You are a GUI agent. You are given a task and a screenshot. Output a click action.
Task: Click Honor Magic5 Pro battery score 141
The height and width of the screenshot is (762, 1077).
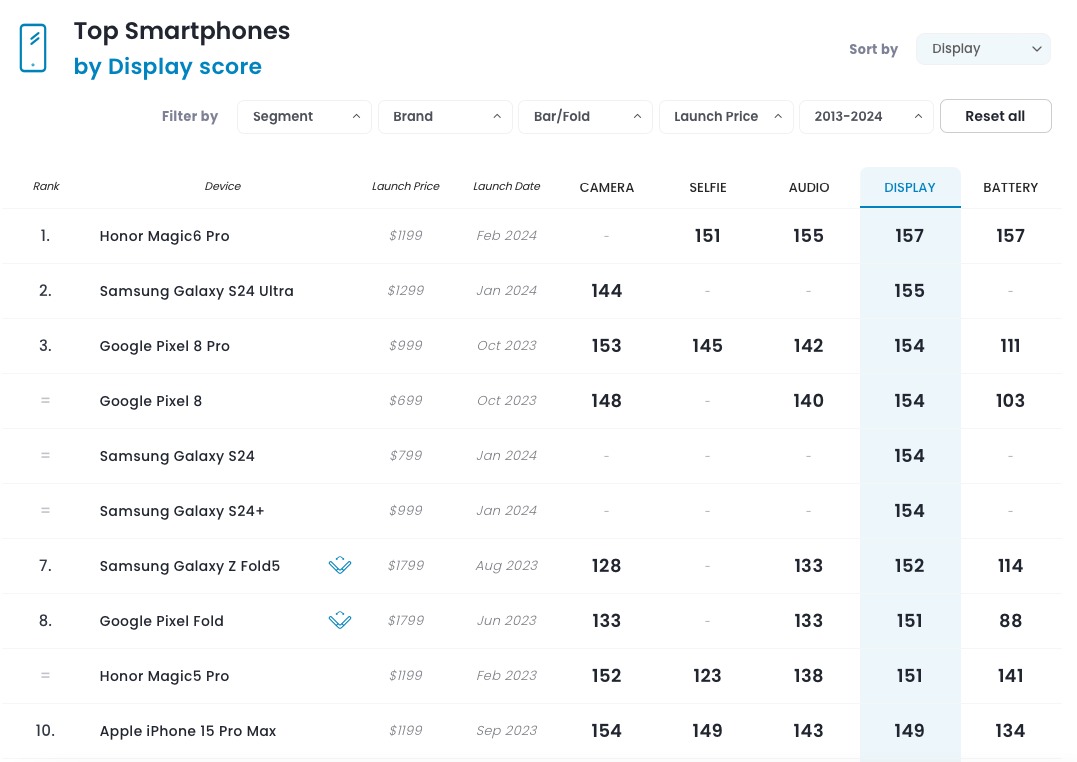pyautogui.click(x=1010, y=675)
